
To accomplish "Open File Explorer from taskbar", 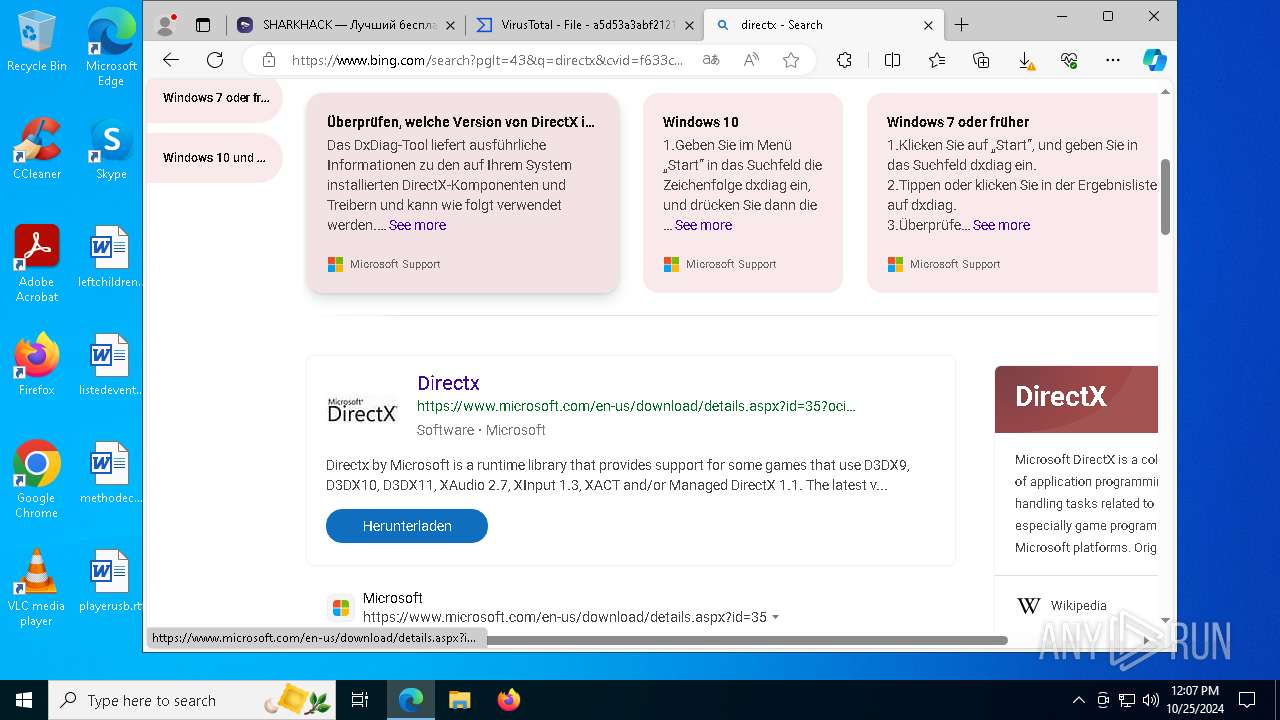I will point(460,700).
